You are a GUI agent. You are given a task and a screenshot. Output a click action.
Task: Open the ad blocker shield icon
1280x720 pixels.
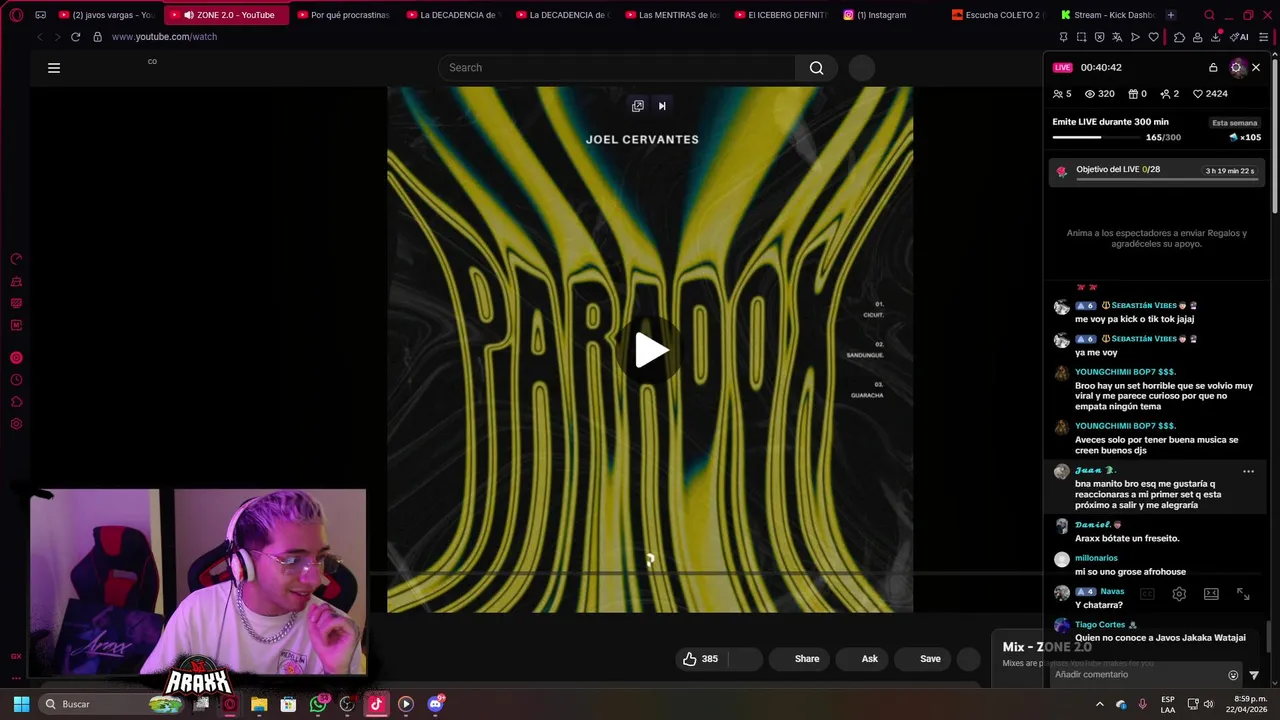1099,37
